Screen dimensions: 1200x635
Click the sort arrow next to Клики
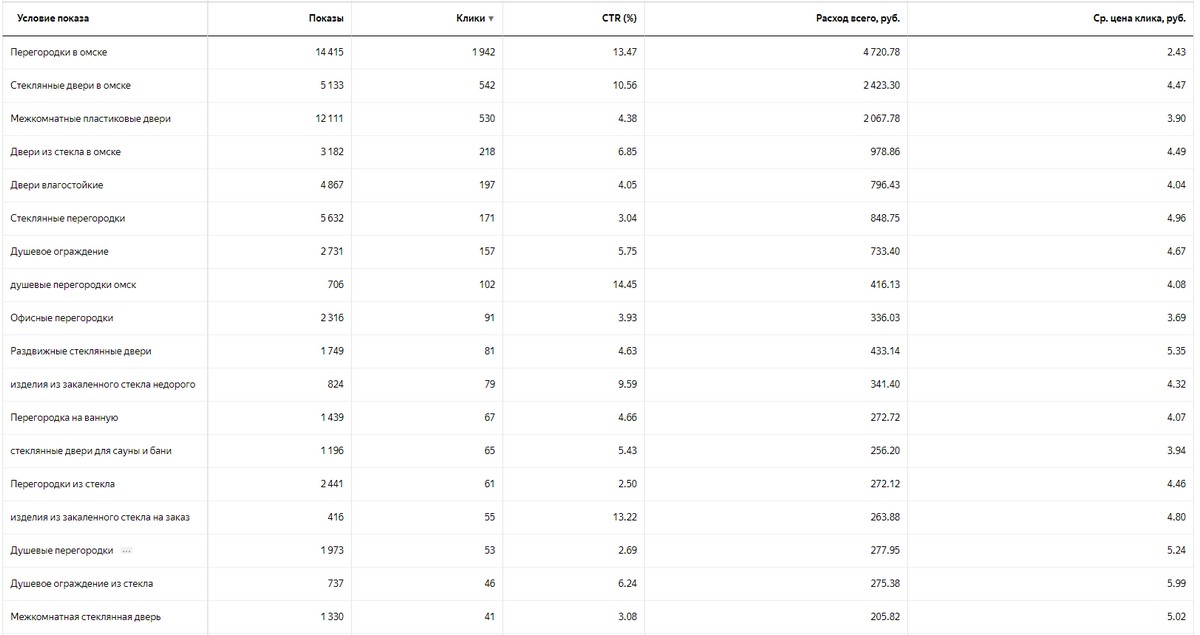pos(491,19)
